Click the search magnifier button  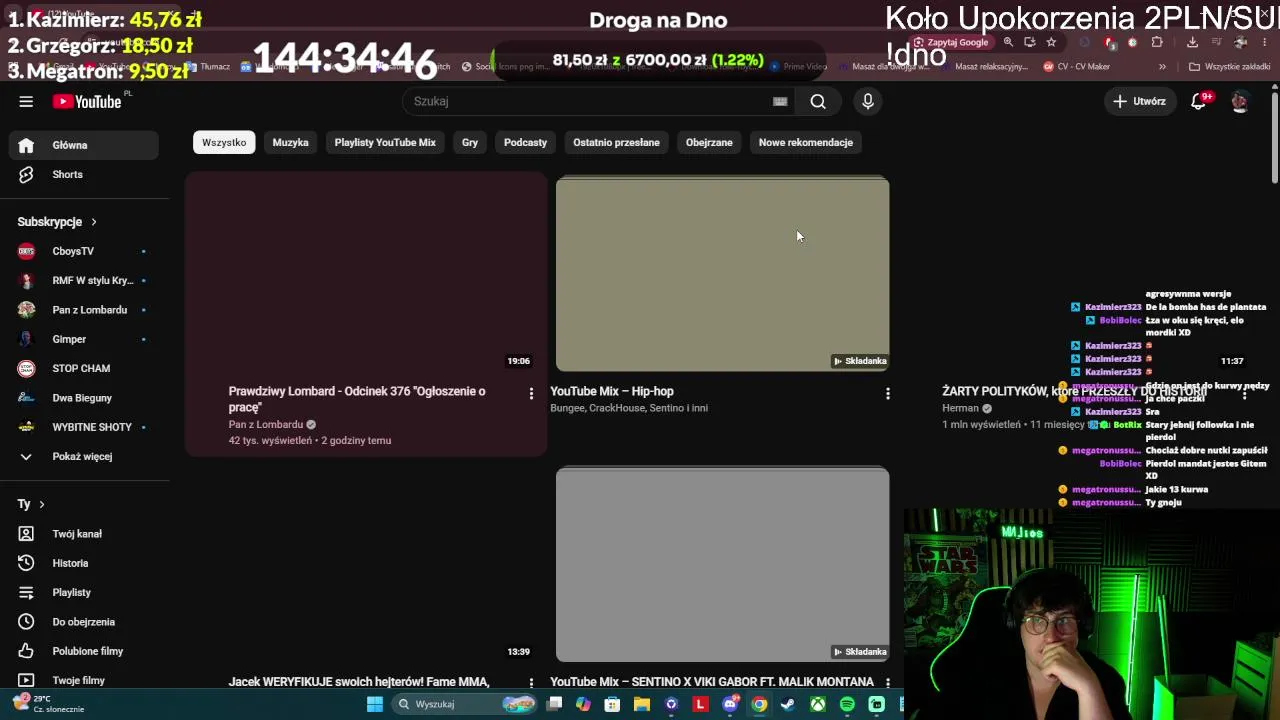[x=818, y=101]
